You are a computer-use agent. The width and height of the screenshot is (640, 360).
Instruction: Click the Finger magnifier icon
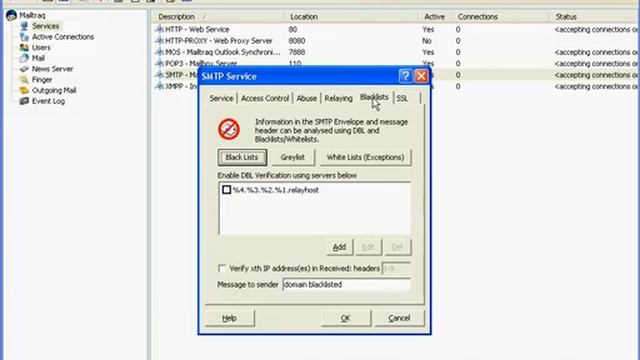coord(24,80)
